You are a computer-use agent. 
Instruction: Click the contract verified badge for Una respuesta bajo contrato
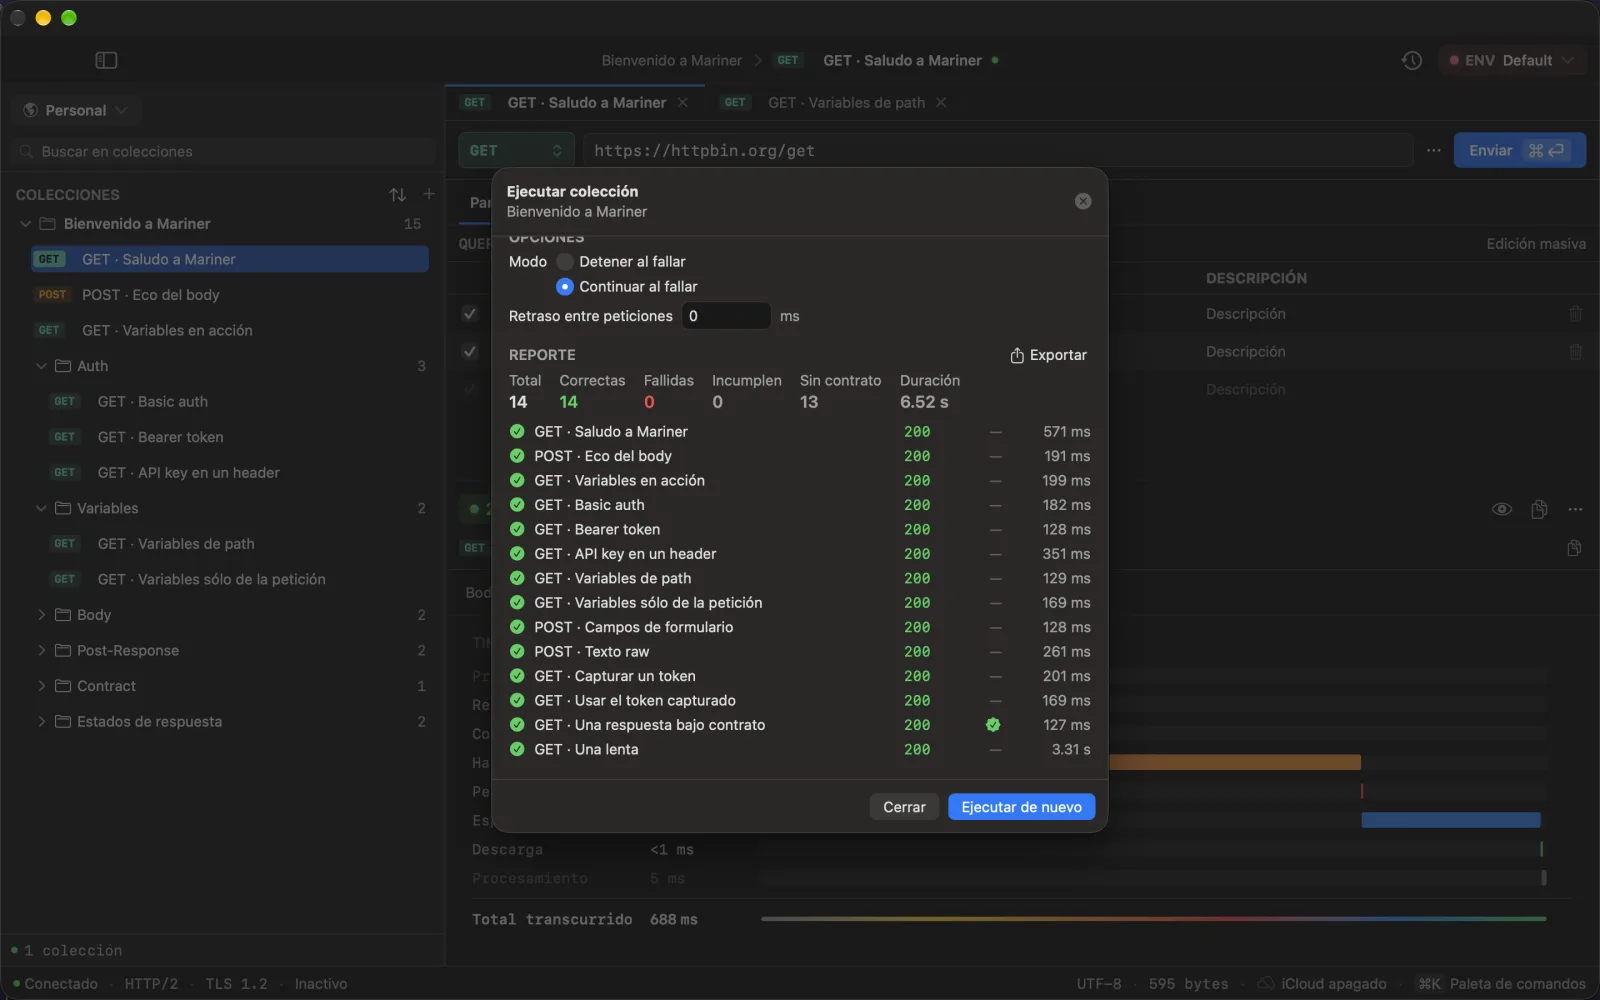tap(993, 725)
